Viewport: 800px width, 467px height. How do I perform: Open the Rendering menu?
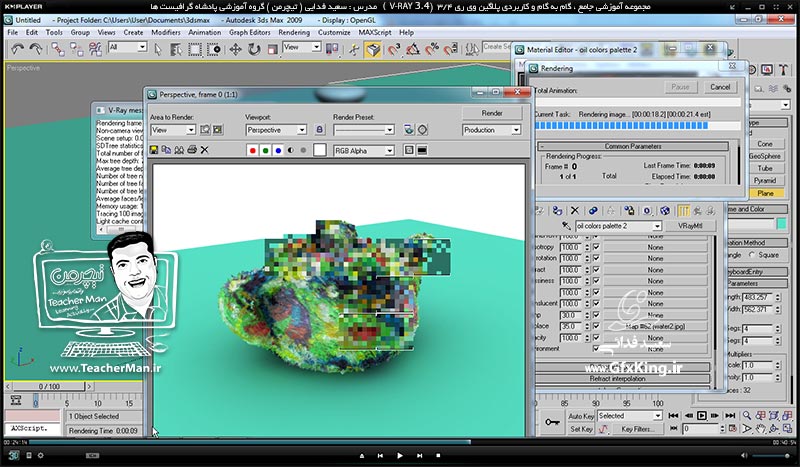[x=294, y=32]
